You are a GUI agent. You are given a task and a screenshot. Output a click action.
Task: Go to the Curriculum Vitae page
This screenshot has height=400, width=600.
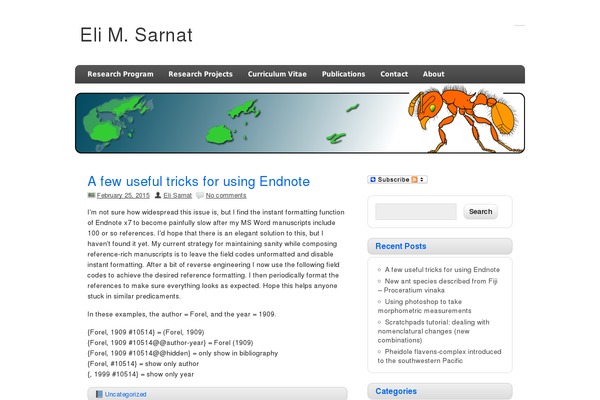277,74
